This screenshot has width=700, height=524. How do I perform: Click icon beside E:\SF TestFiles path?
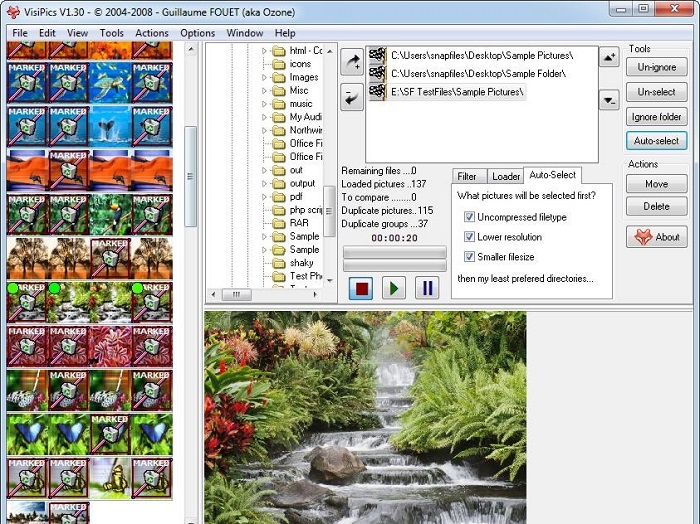tap(377, 92)
